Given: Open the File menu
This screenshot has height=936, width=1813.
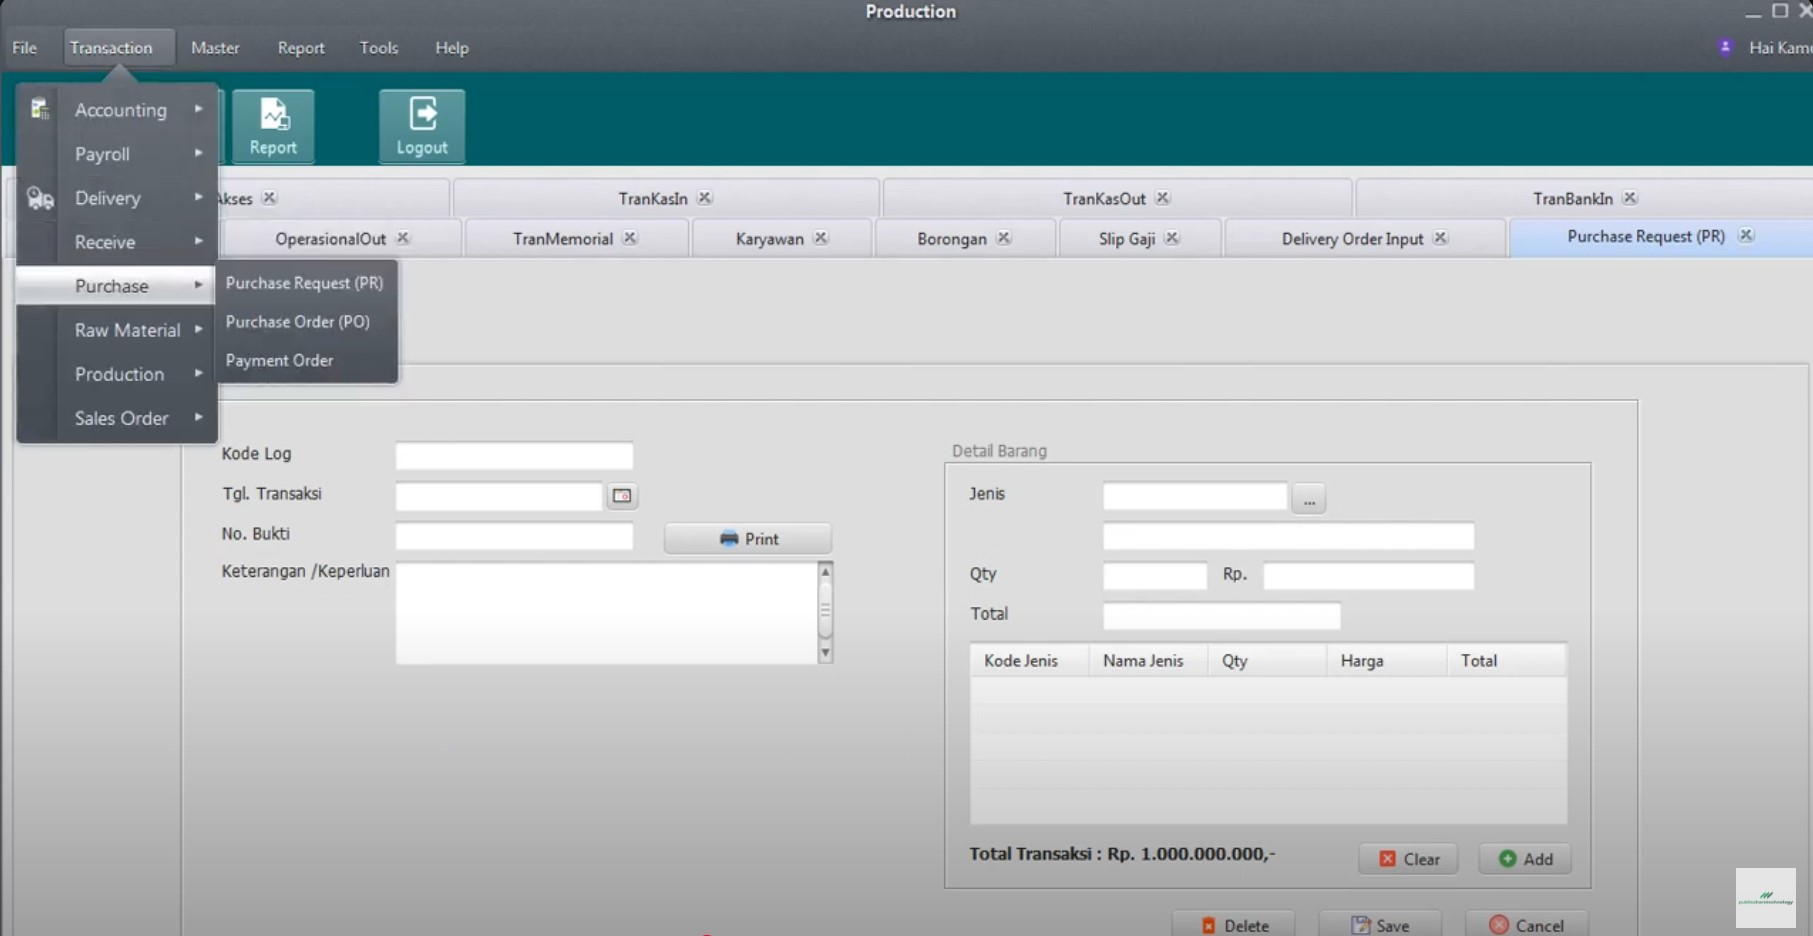Looking at the screenshot, I should tap(25, 48).
